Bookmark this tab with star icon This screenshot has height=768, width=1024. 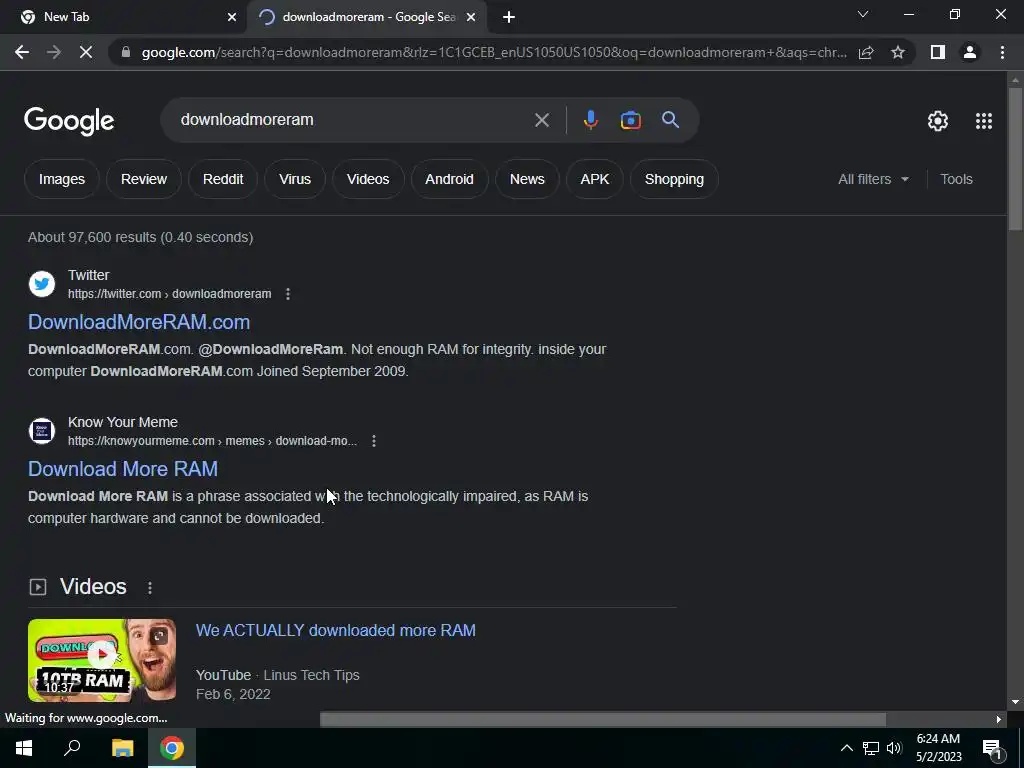[x=898, y=52]
